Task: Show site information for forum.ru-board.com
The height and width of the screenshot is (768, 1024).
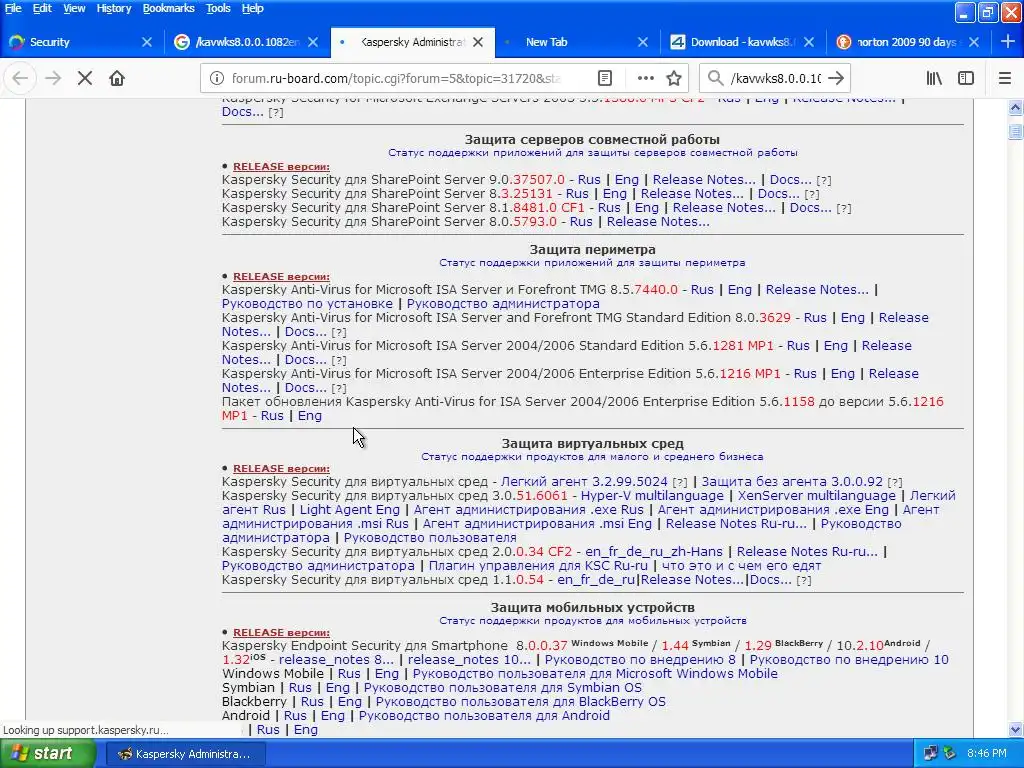Action: [217, 78]
